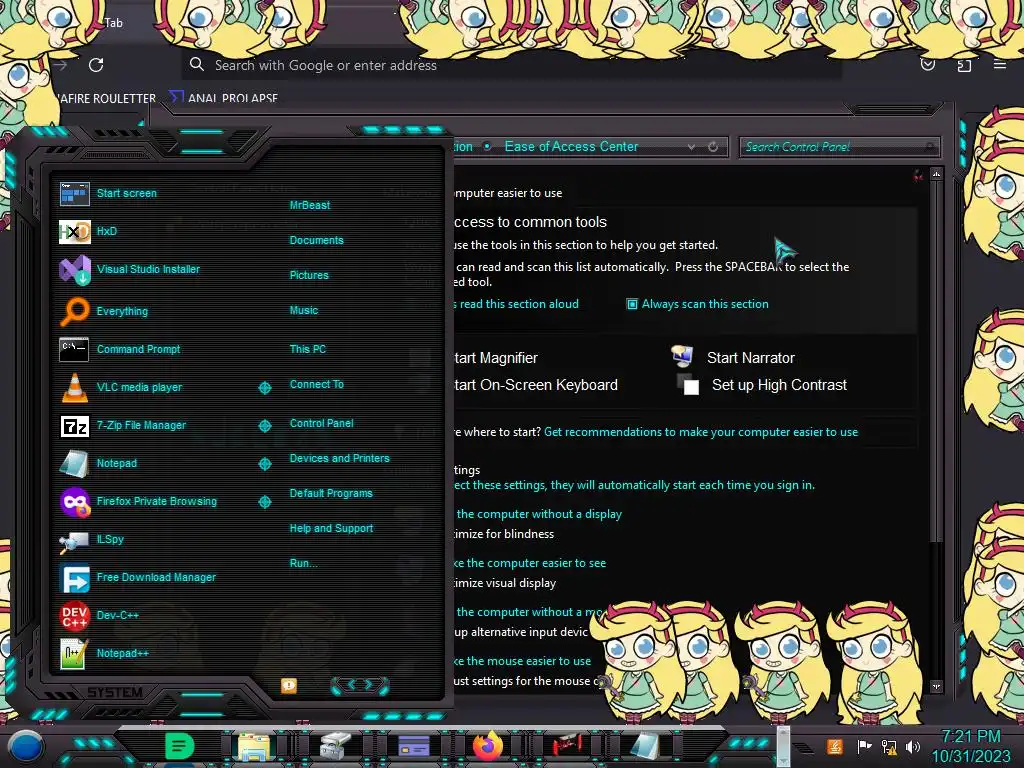Open Firefox Private Browsing mask icon
The height and width of the screenshot is (768, 1024).
click(x=74, y=502)
